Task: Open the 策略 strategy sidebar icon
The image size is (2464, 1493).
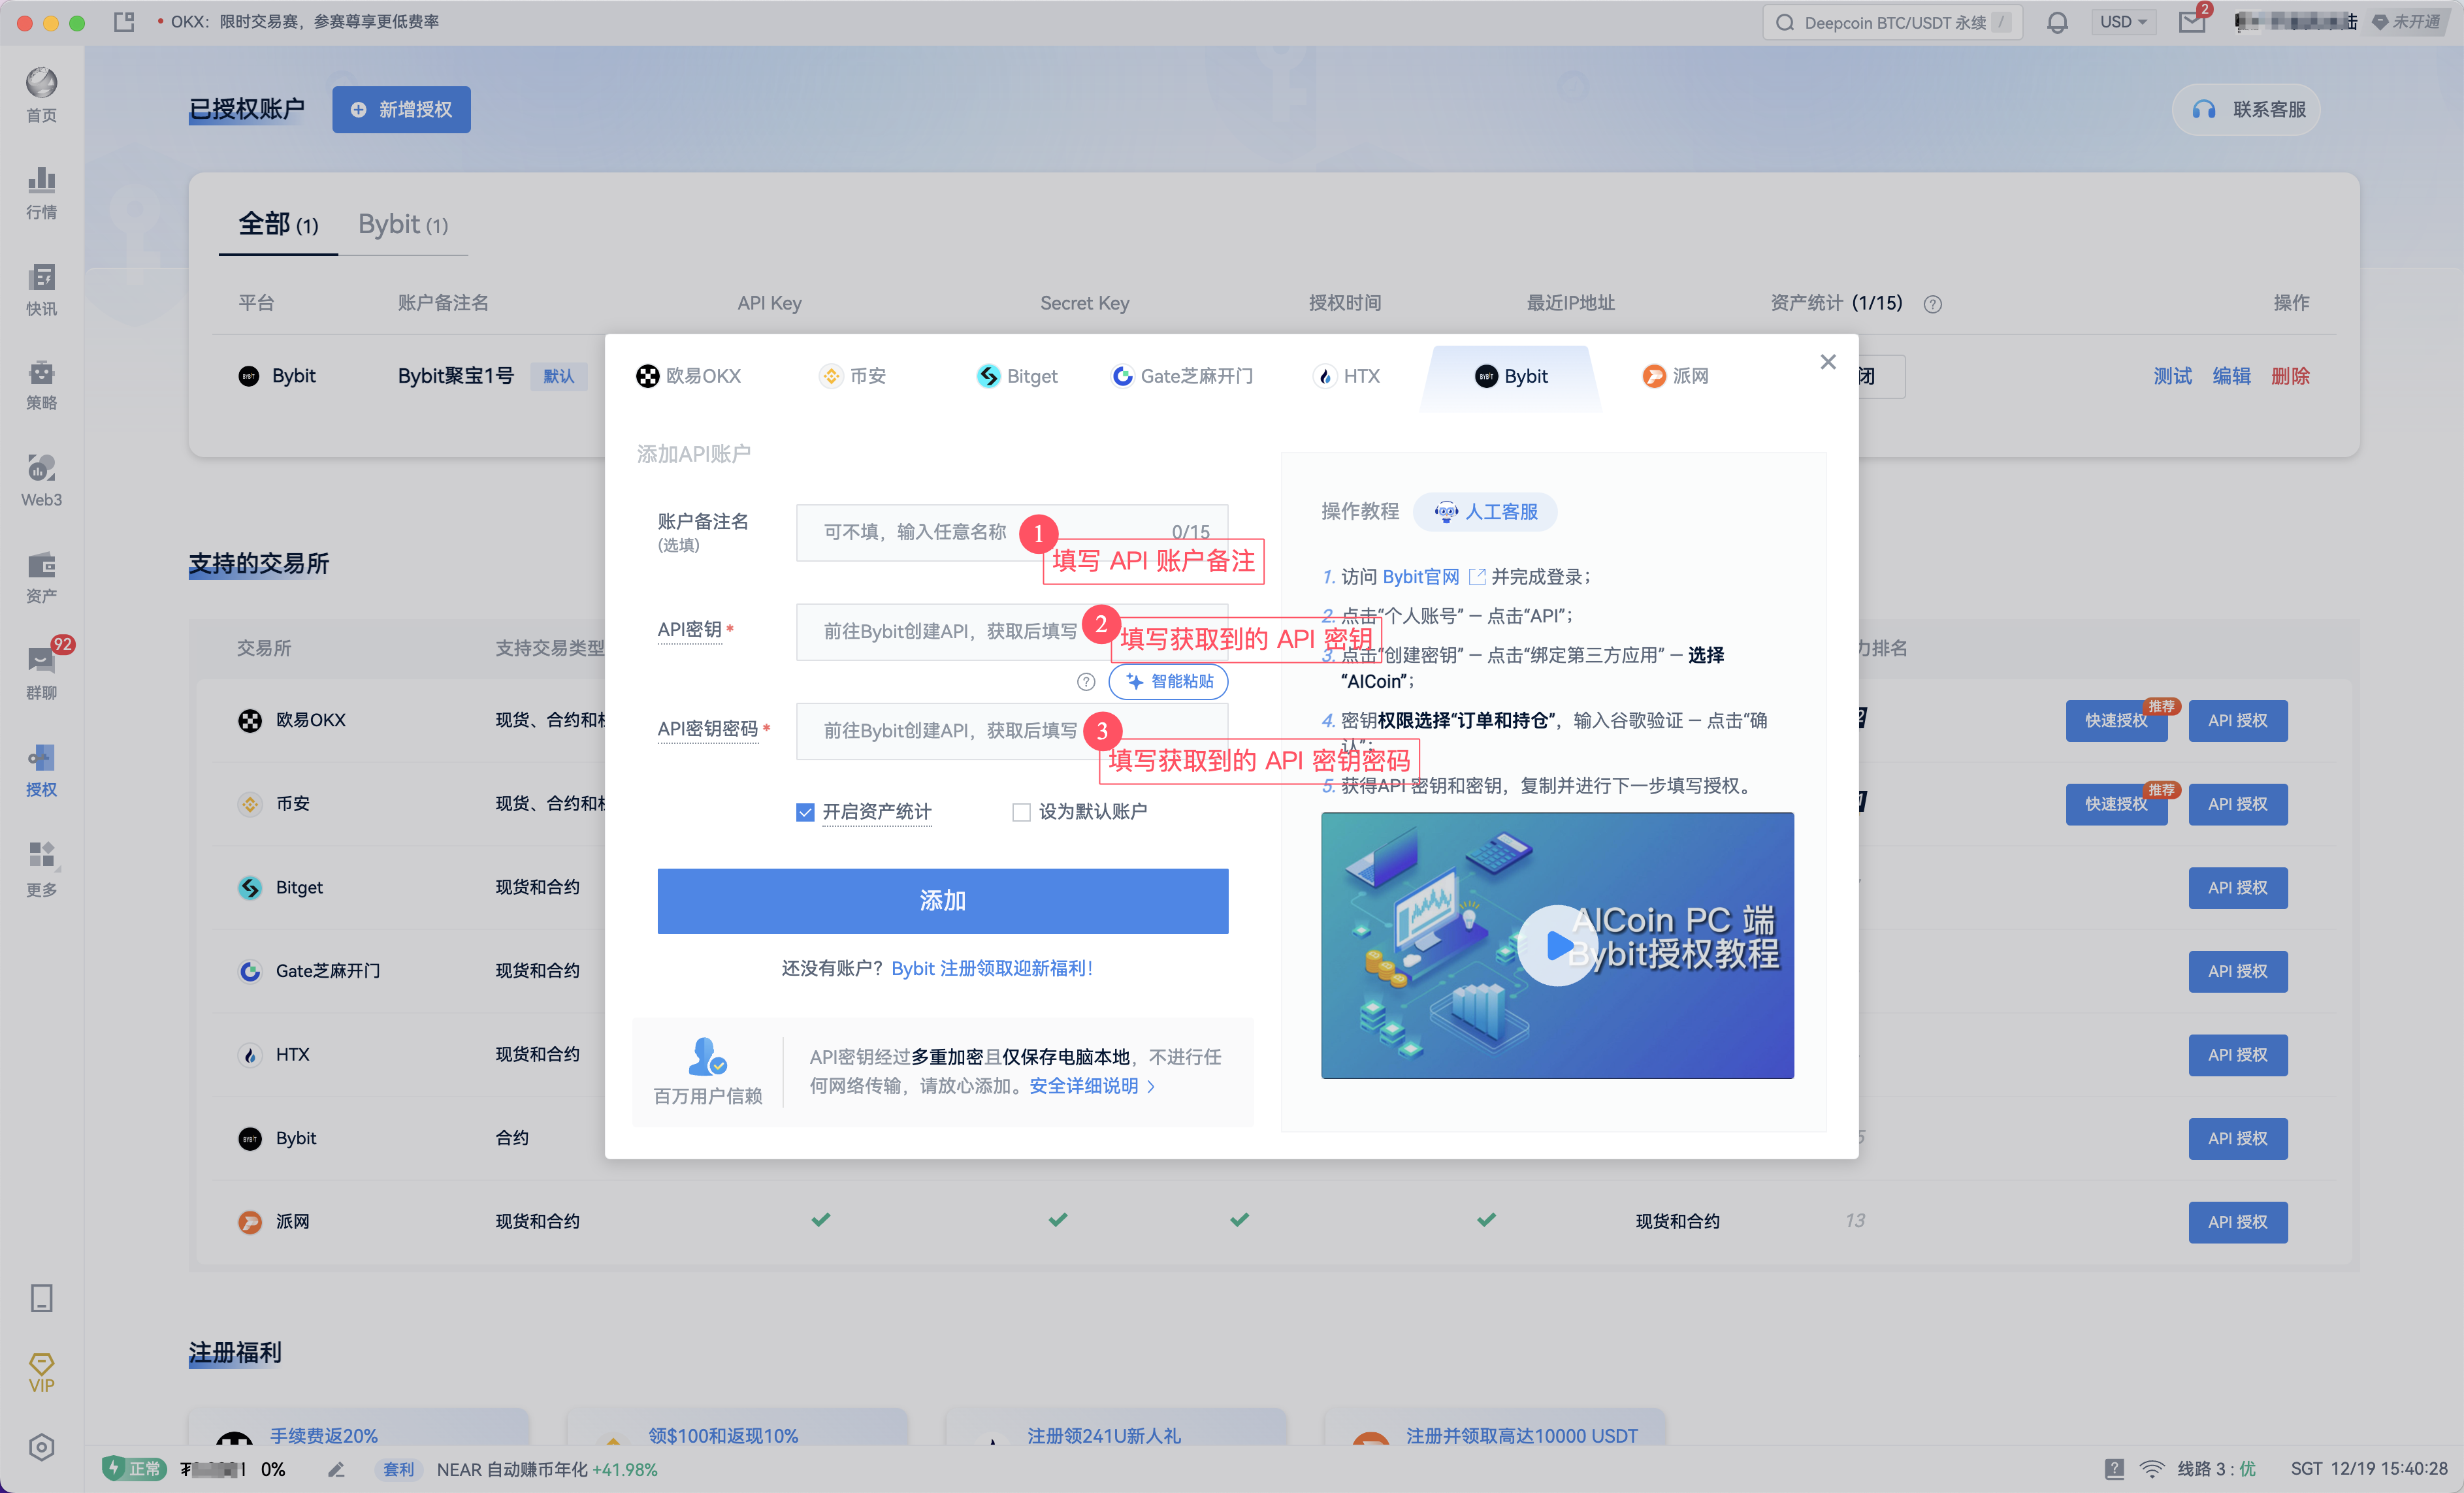Action: [x=41, y=385]
